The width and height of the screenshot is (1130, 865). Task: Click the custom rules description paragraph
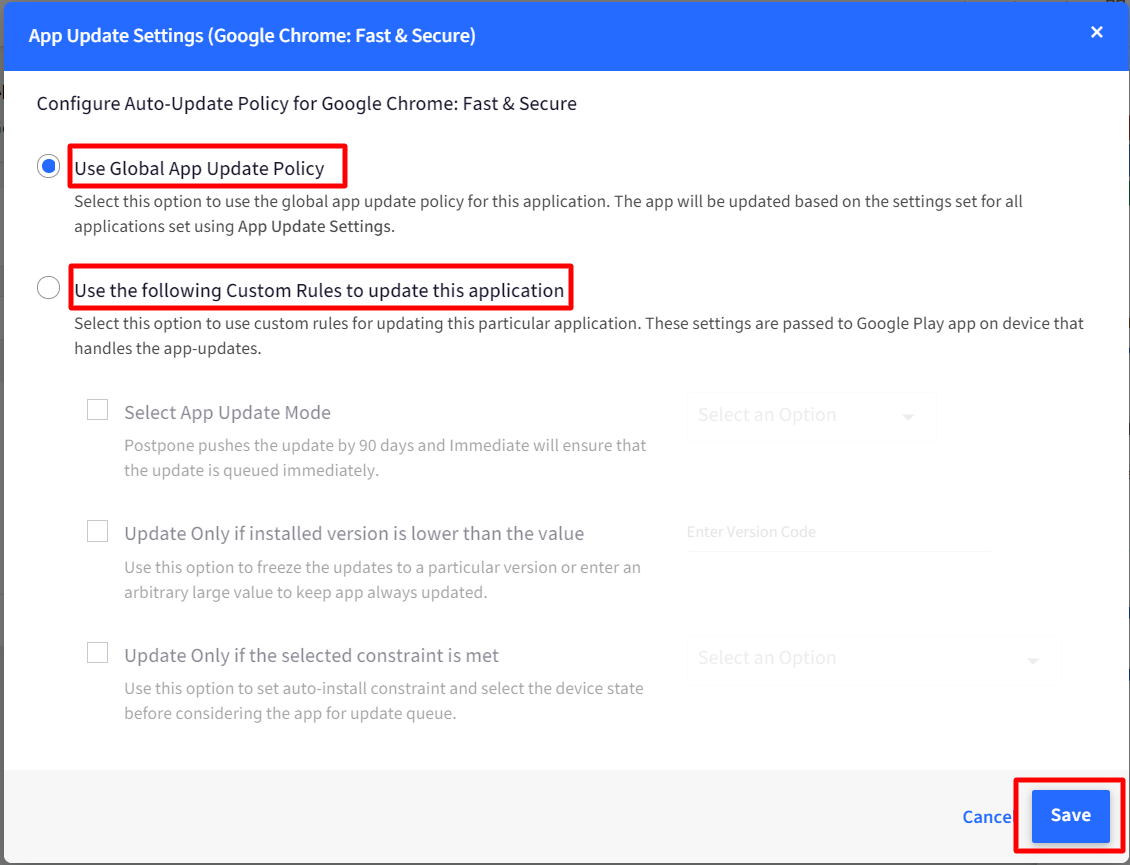[x=579, y=335]
